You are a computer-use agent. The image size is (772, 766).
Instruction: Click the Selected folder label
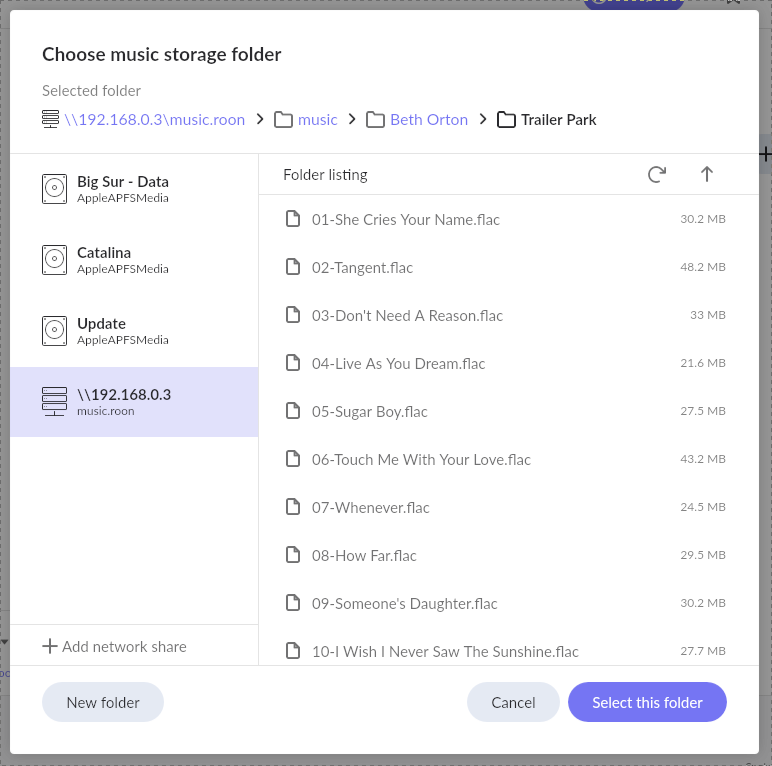pyautogui.click(x=92, y=91)
